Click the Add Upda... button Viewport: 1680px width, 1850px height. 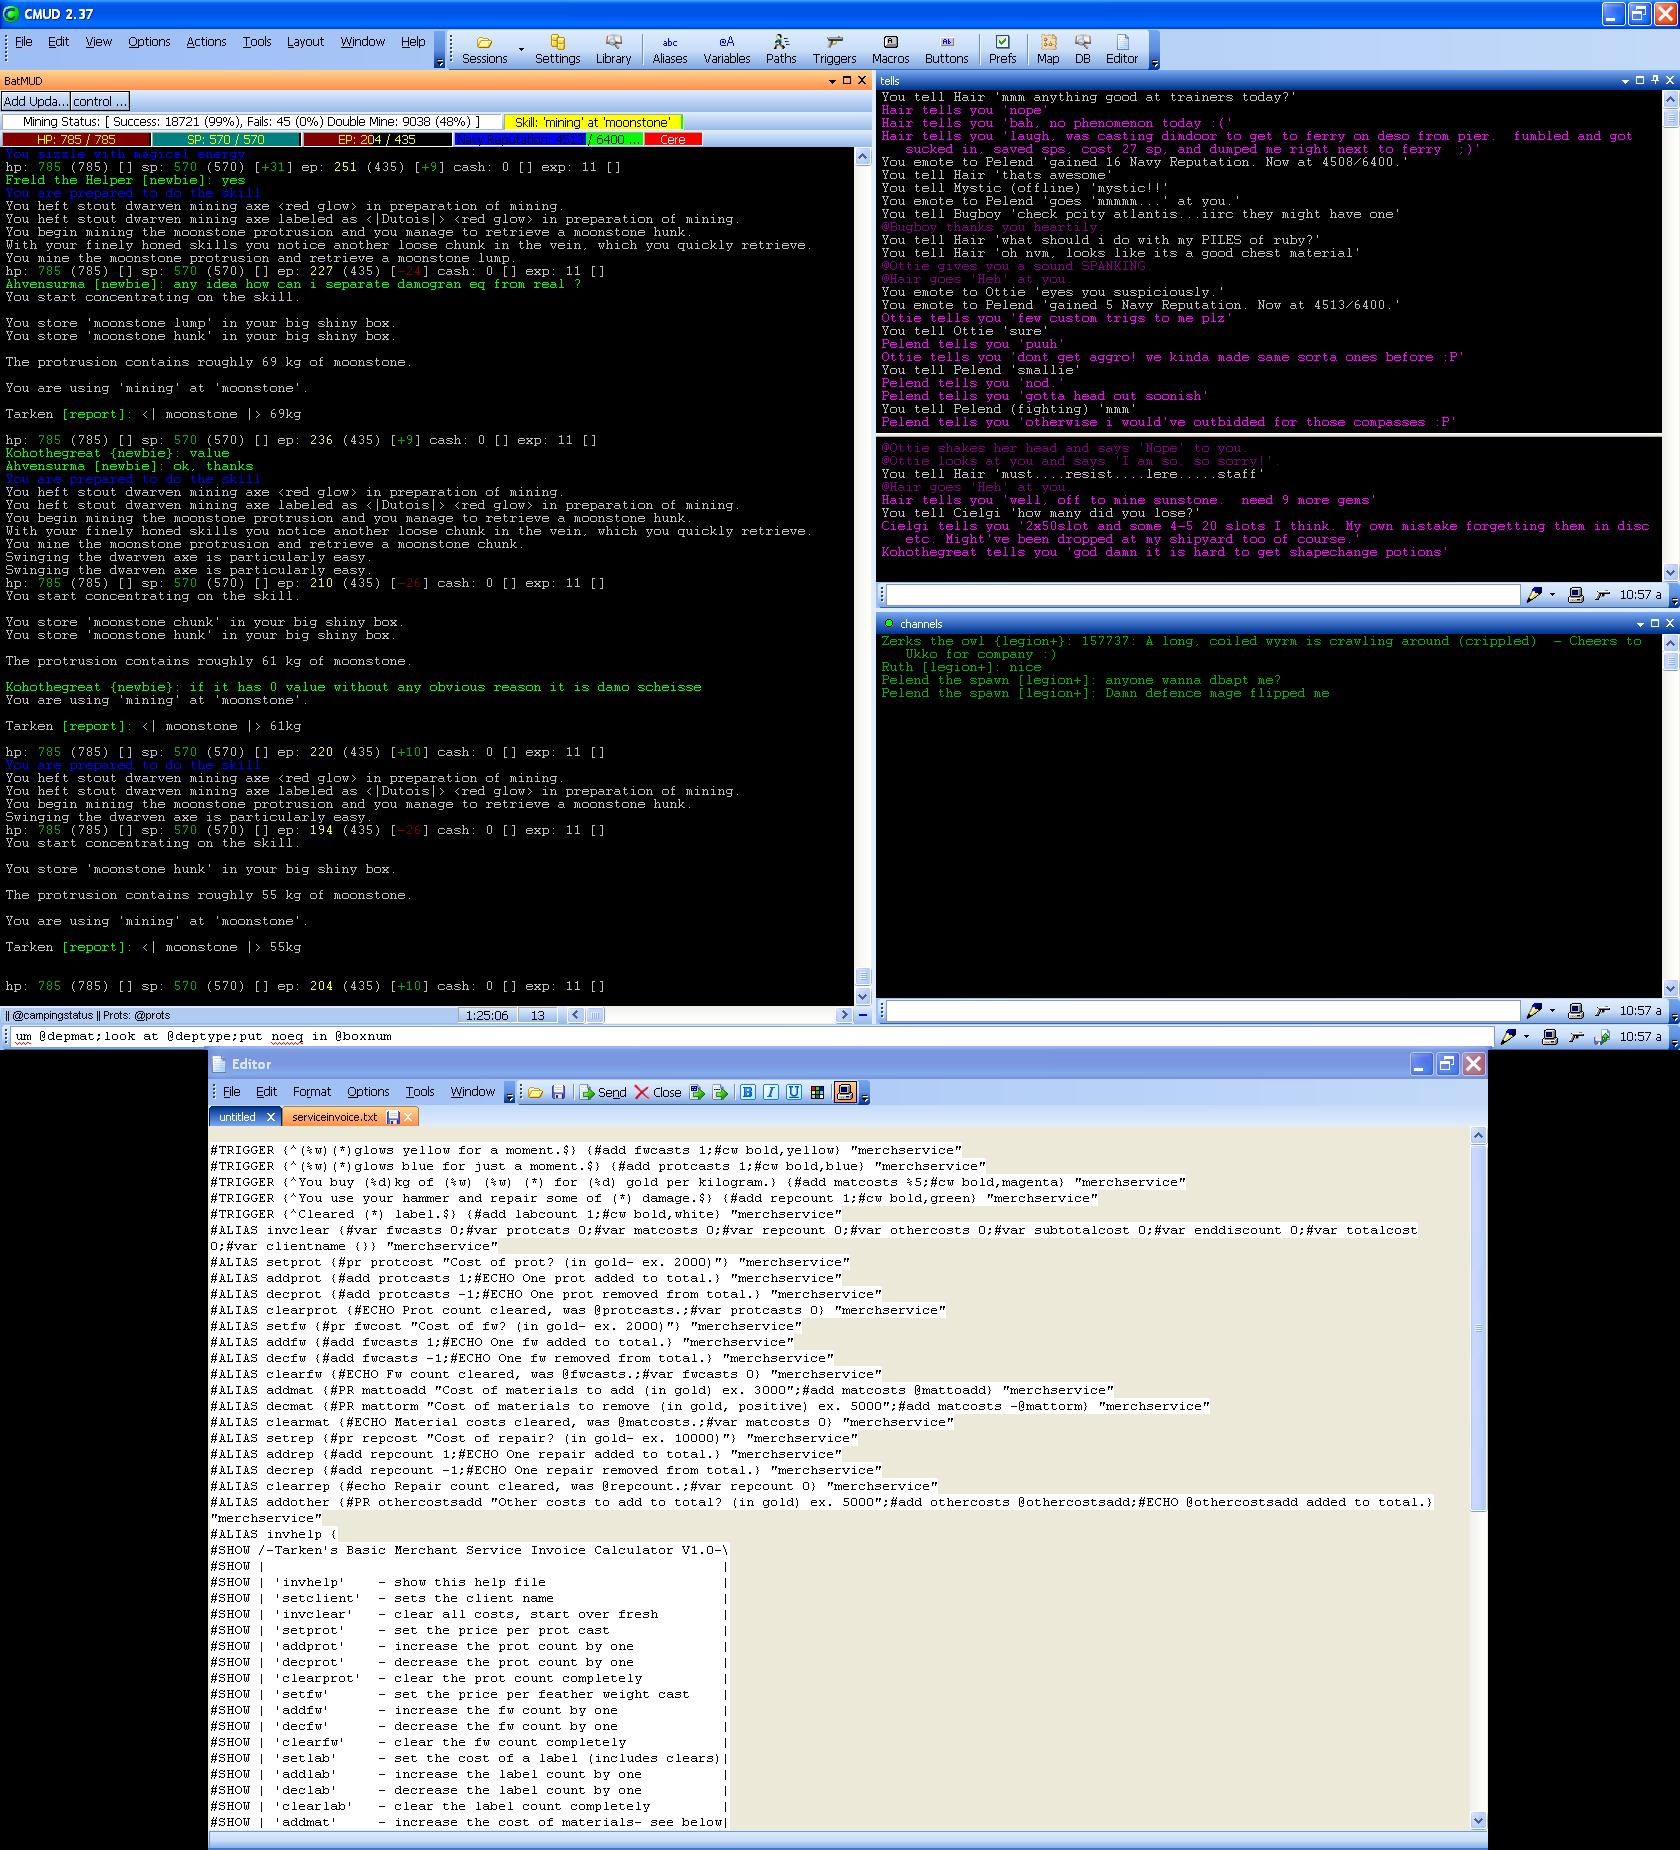coord(35,101)
